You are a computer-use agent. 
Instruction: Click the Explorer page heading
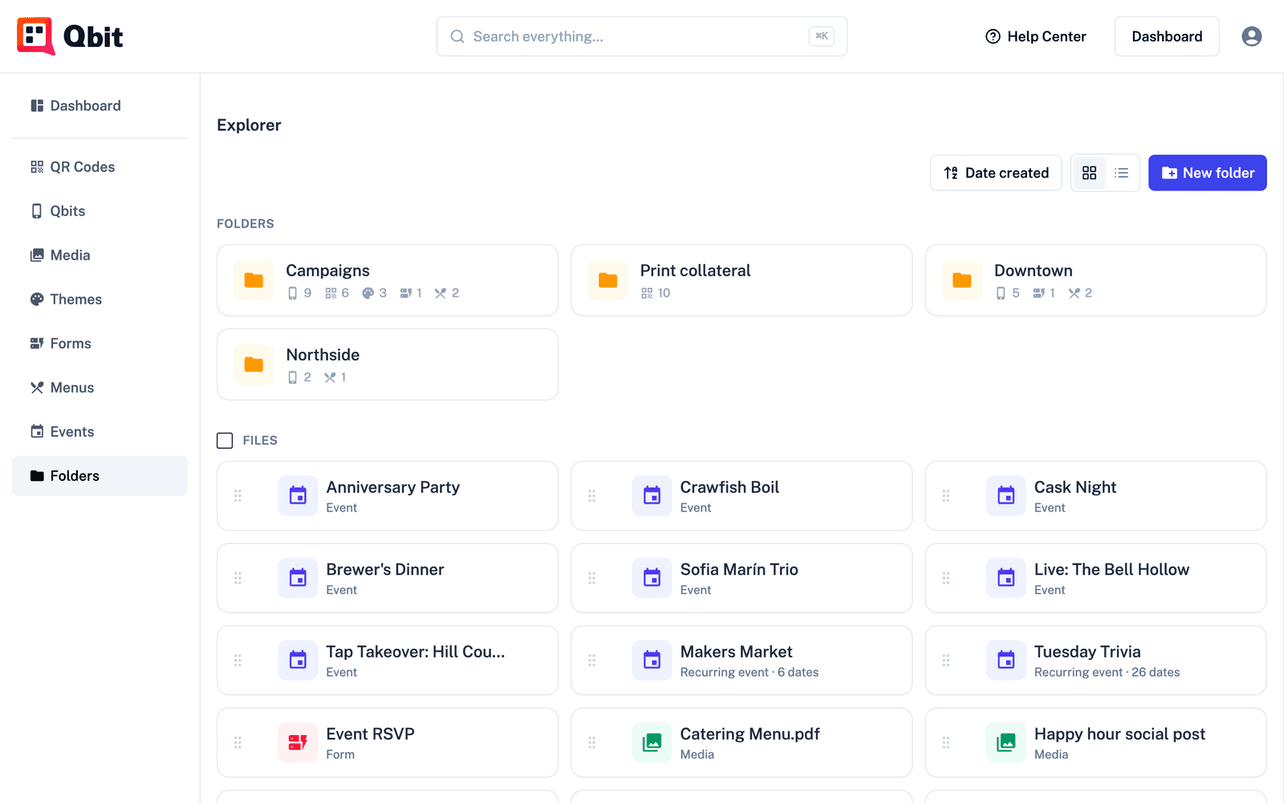(x=249, y=125)
